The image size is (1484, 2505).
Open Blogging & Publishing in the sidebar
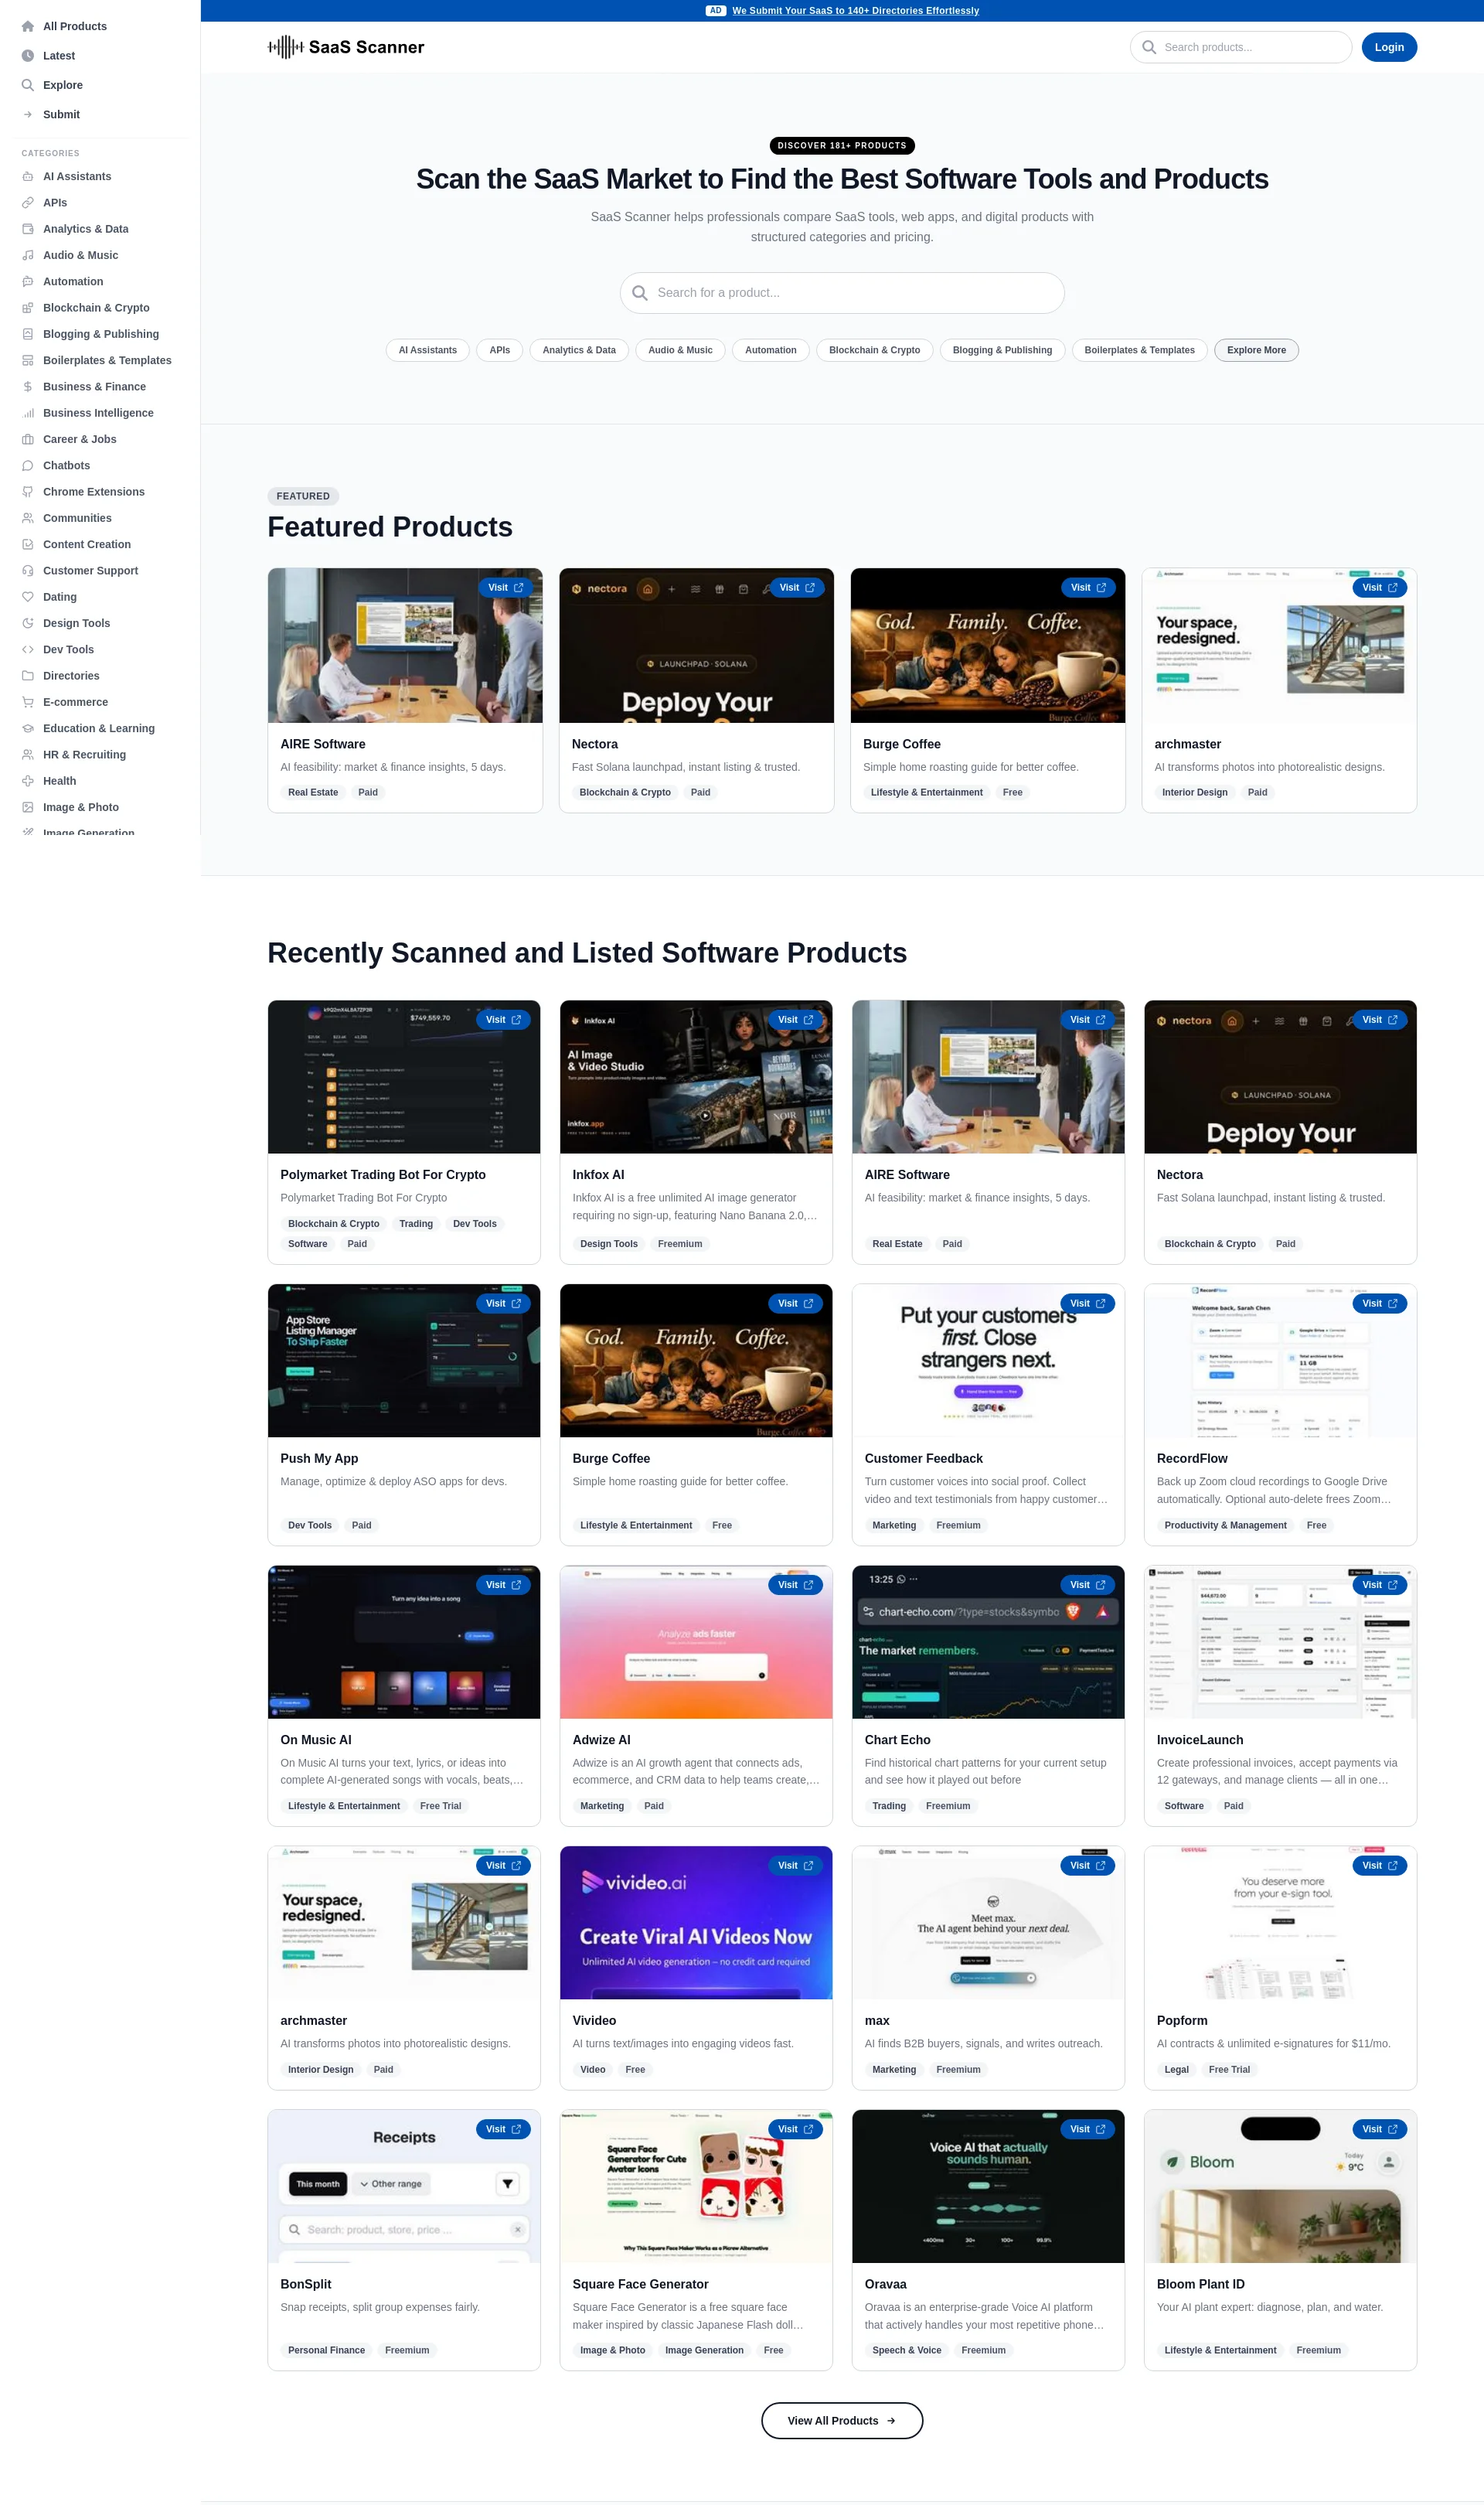(x=100, y=334)
